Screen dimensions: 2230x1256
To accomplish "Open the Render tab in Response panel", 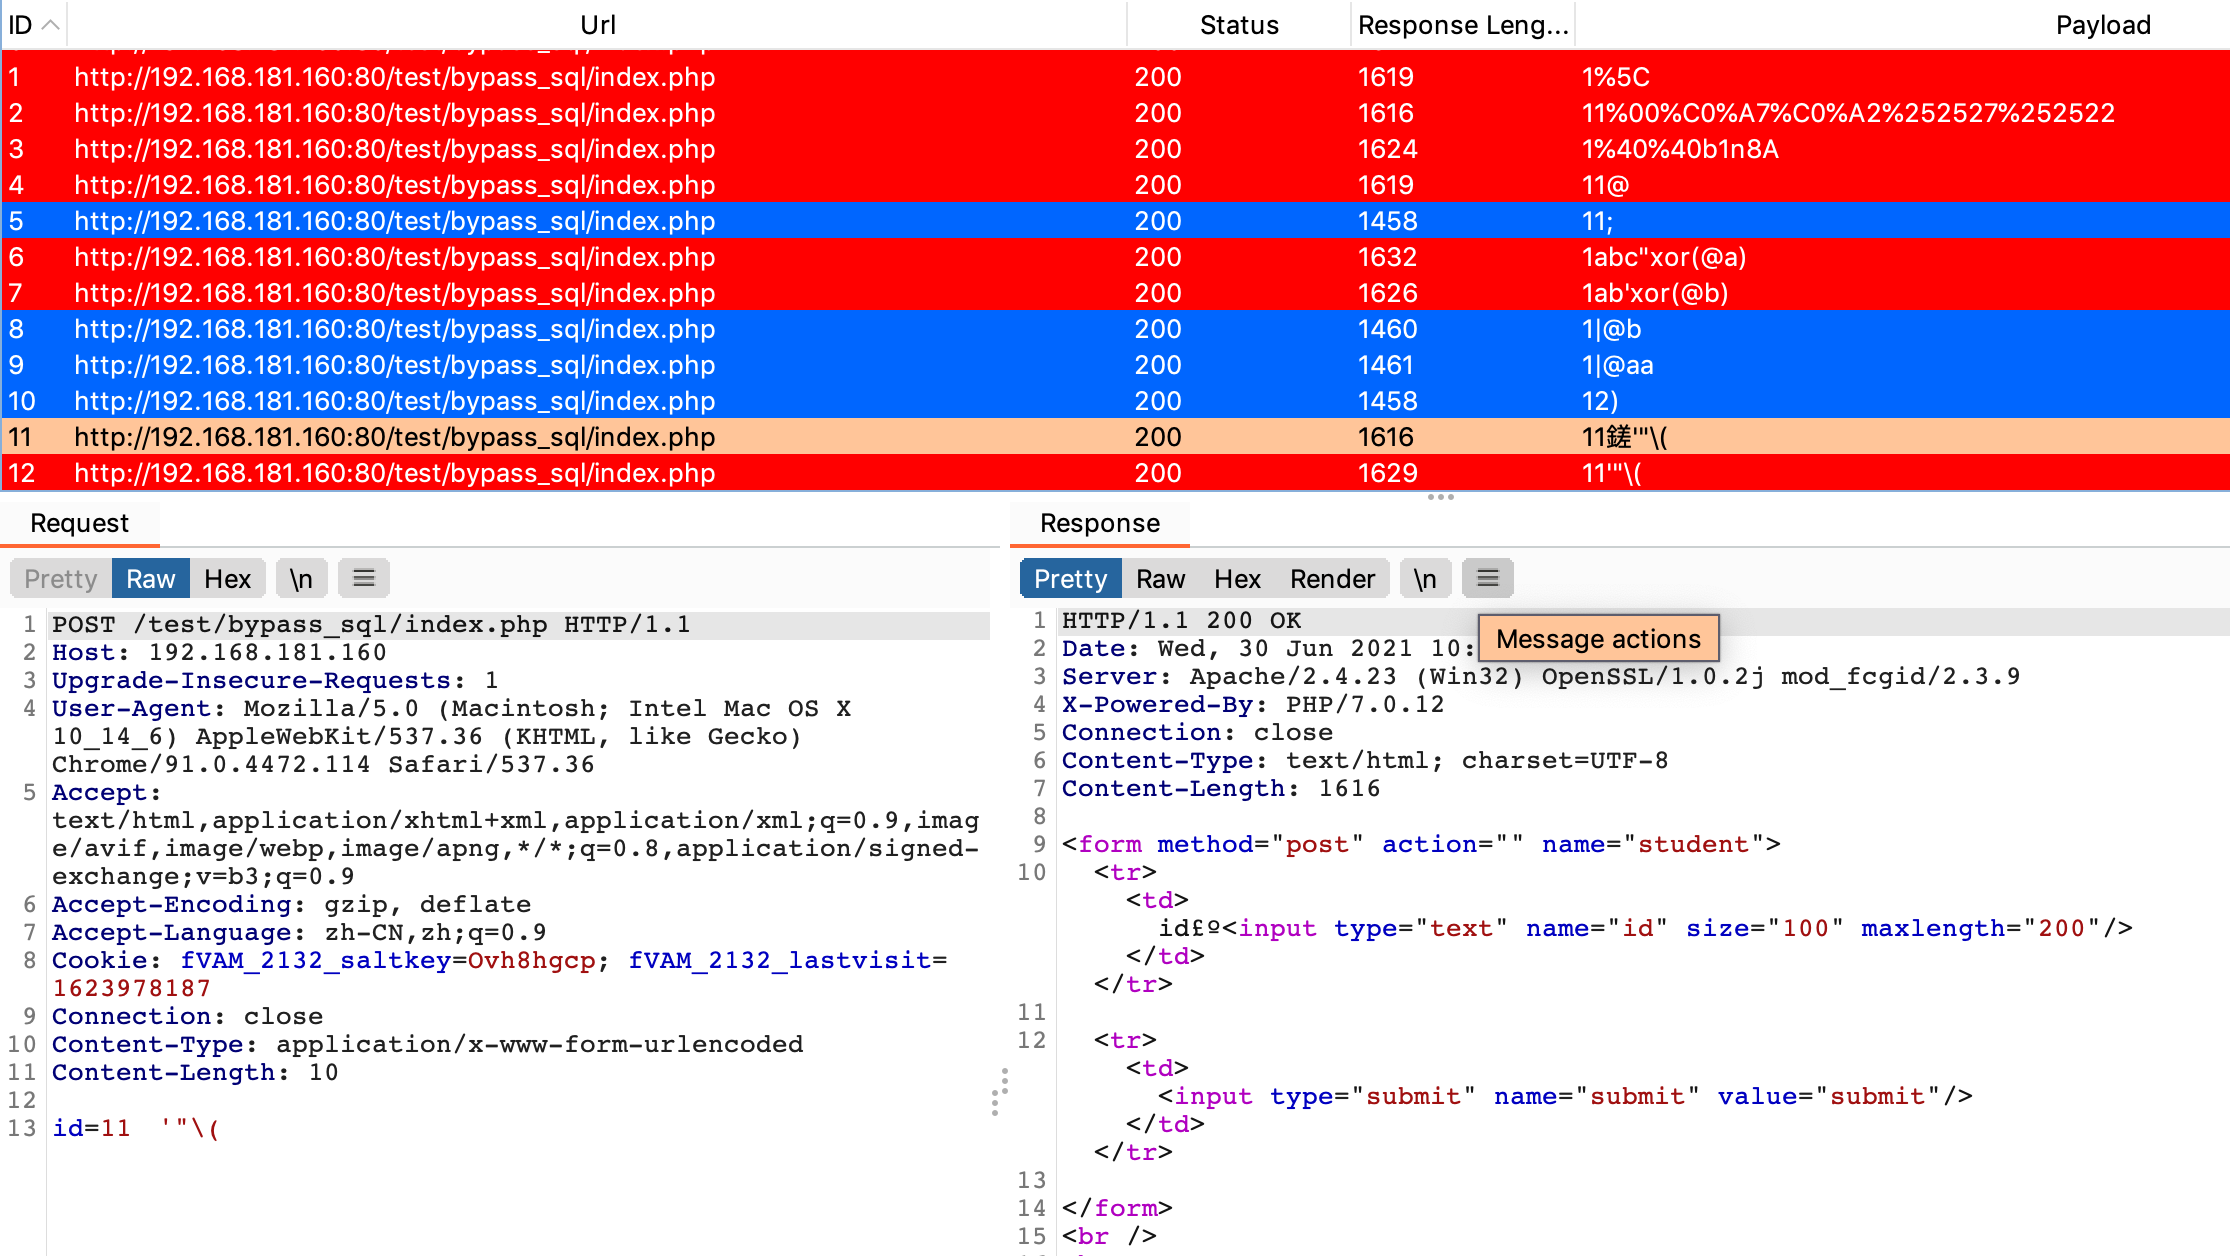I will tap(1332, 579).
